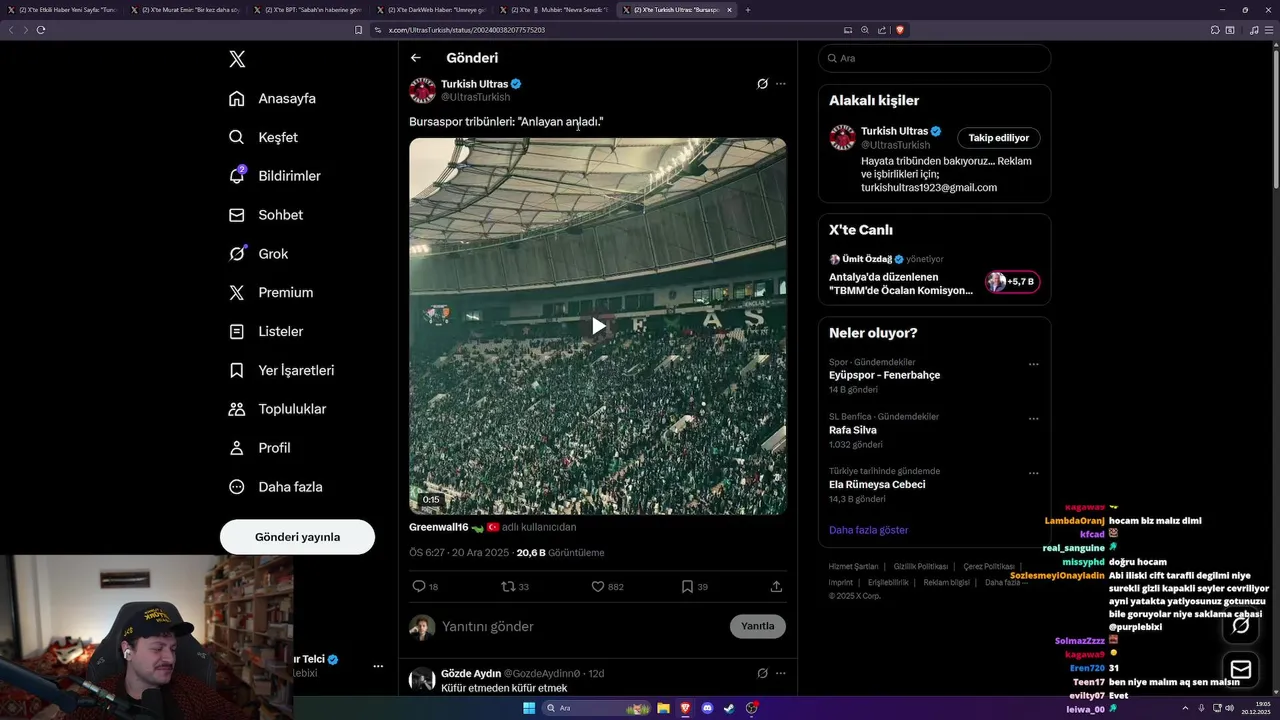Screen dimensions: 1280x720
Task: Click the address bar URL
Action: click(467, 30)
